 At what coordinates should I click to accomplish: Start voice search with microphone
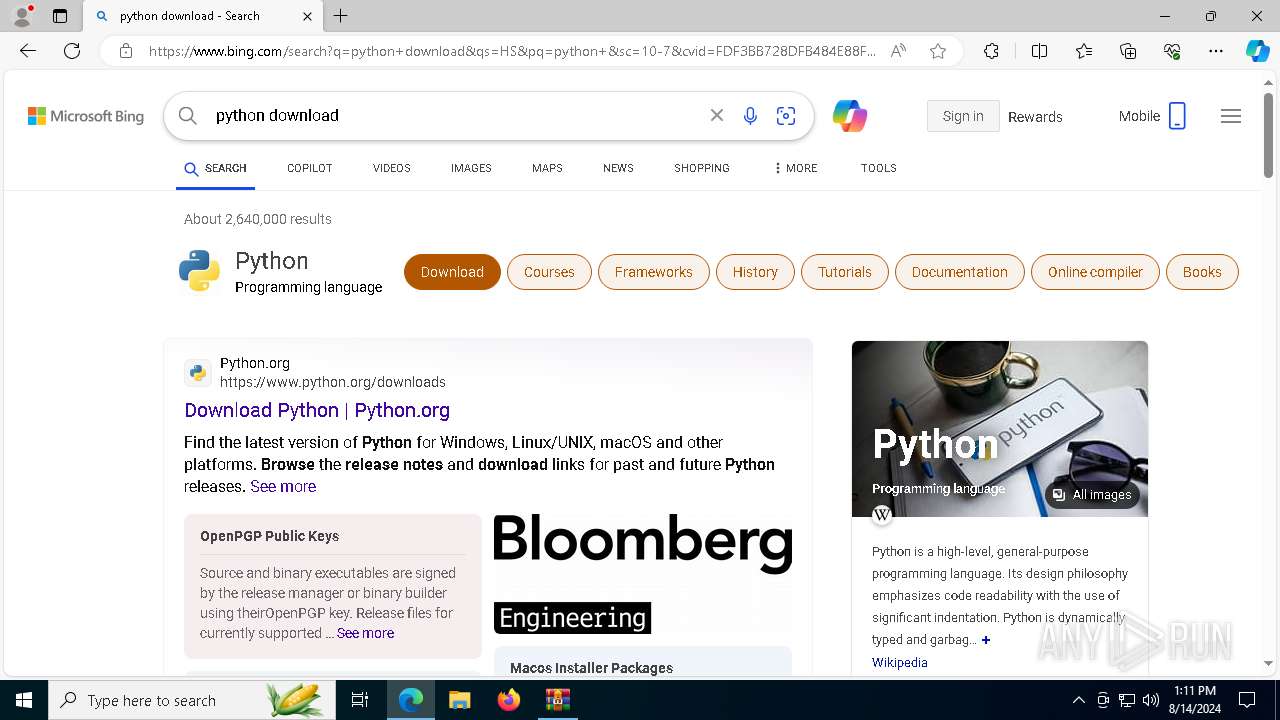pyautogui.click(x=750, y=116)
